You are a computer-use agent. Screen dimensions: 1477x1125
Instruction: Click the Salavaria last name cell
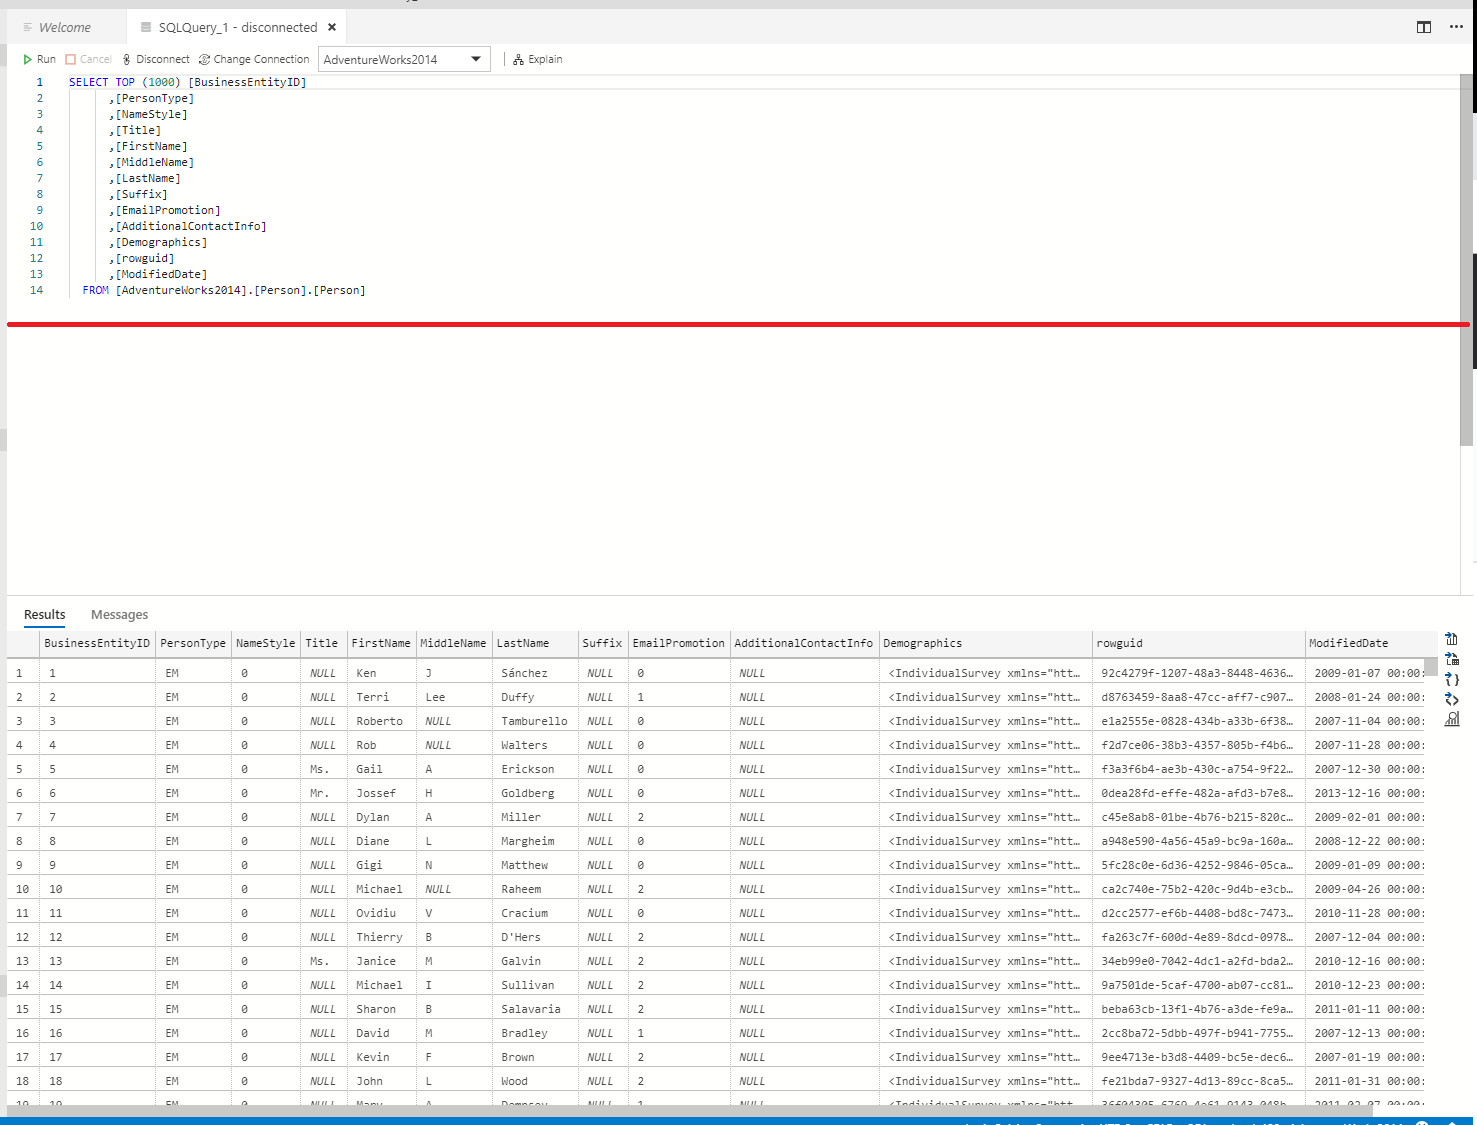pos(535,1009)
